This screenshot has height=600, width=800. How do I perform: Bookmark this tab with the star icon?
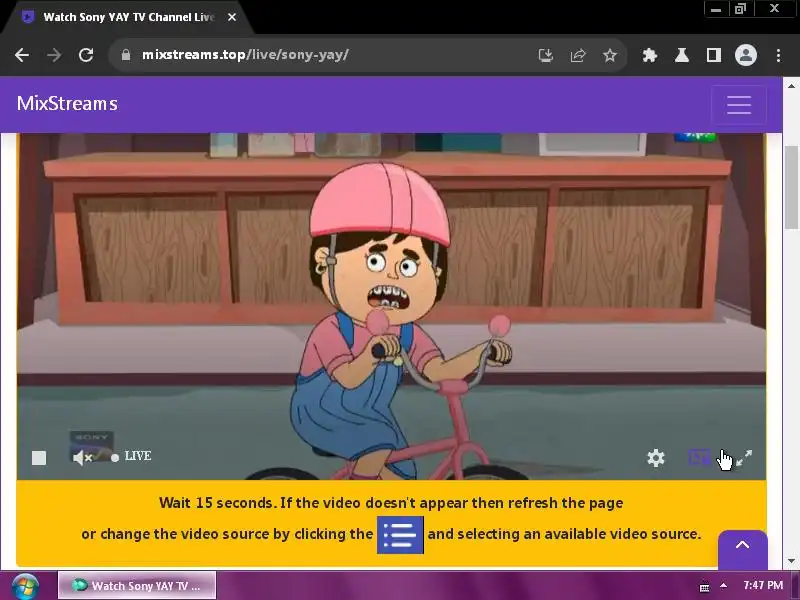click(610, 55)
